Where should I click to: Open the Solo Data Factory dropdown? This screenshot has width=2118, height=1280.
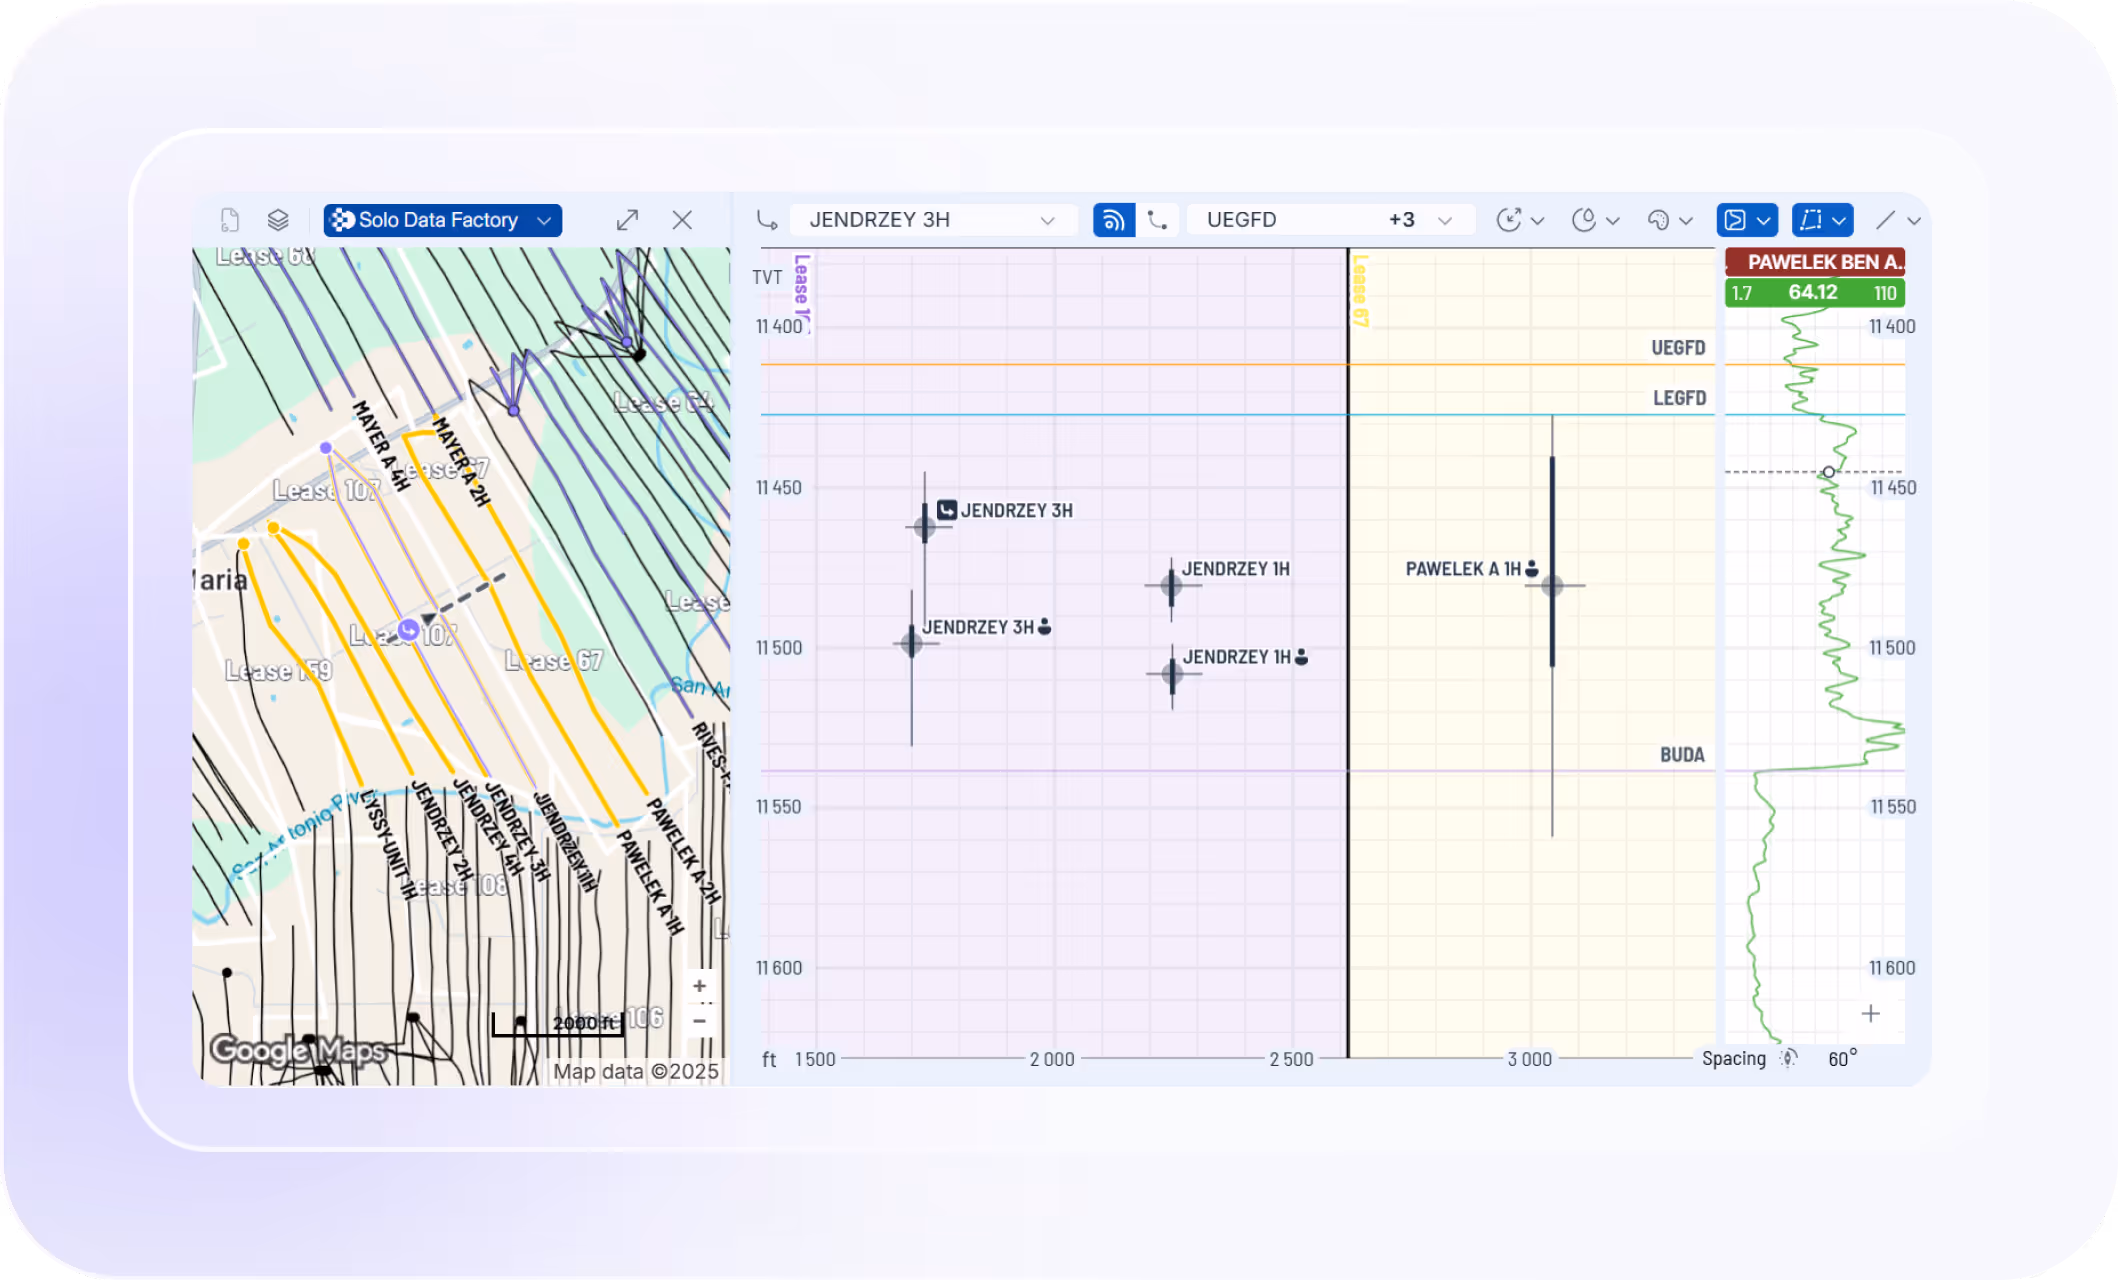click(442, 220)
